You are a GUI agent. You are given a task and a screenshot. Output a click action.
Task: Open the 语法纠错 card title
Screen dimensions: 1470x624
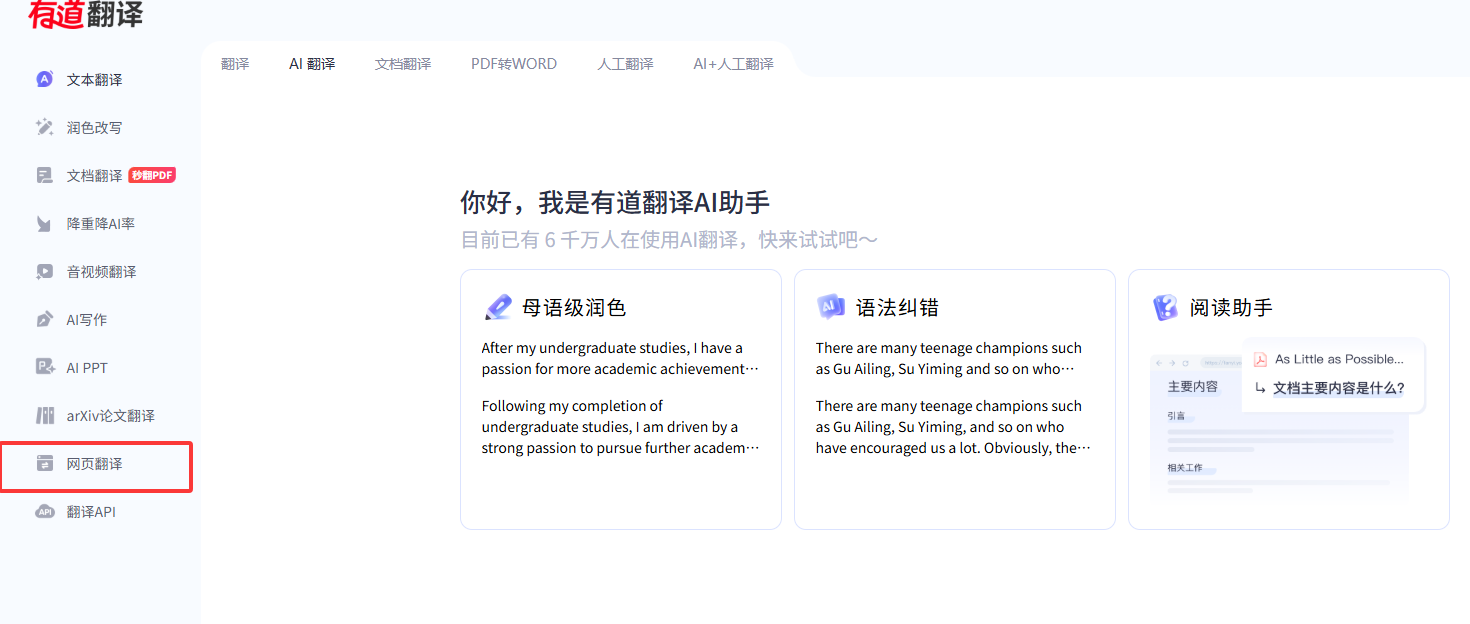[x=897, y=308]
